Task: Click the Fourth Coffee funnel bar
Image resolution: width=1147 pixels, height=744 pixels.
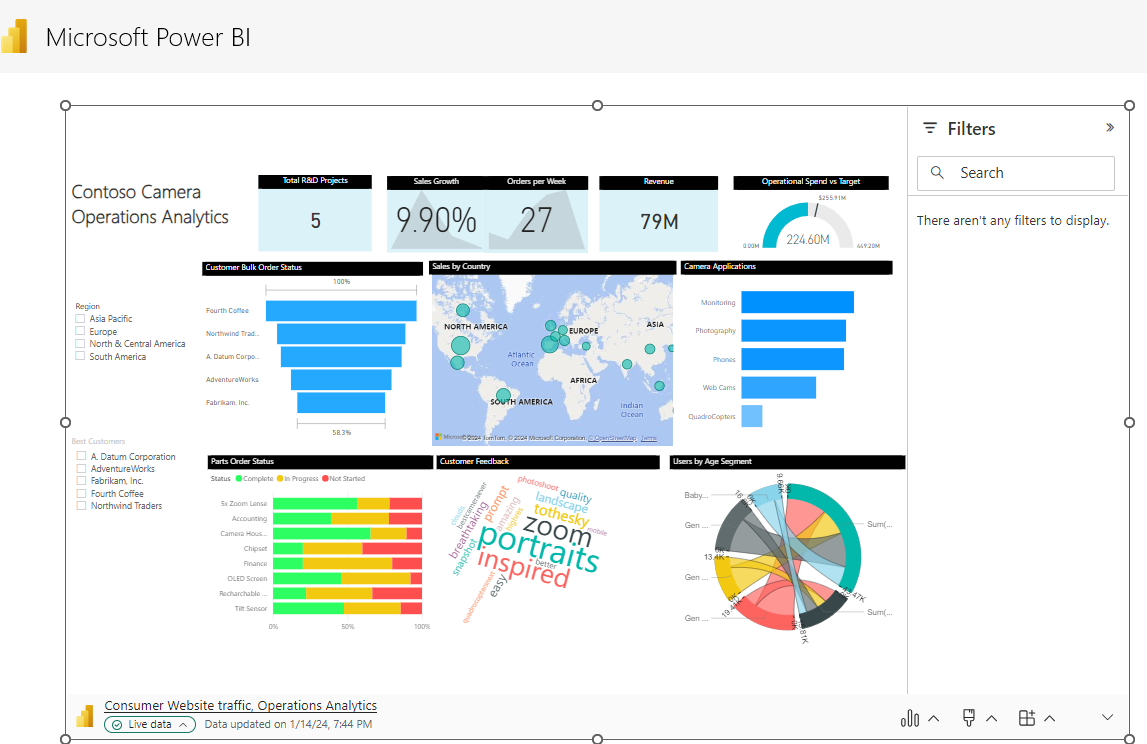Action: [x=341, y=310]
